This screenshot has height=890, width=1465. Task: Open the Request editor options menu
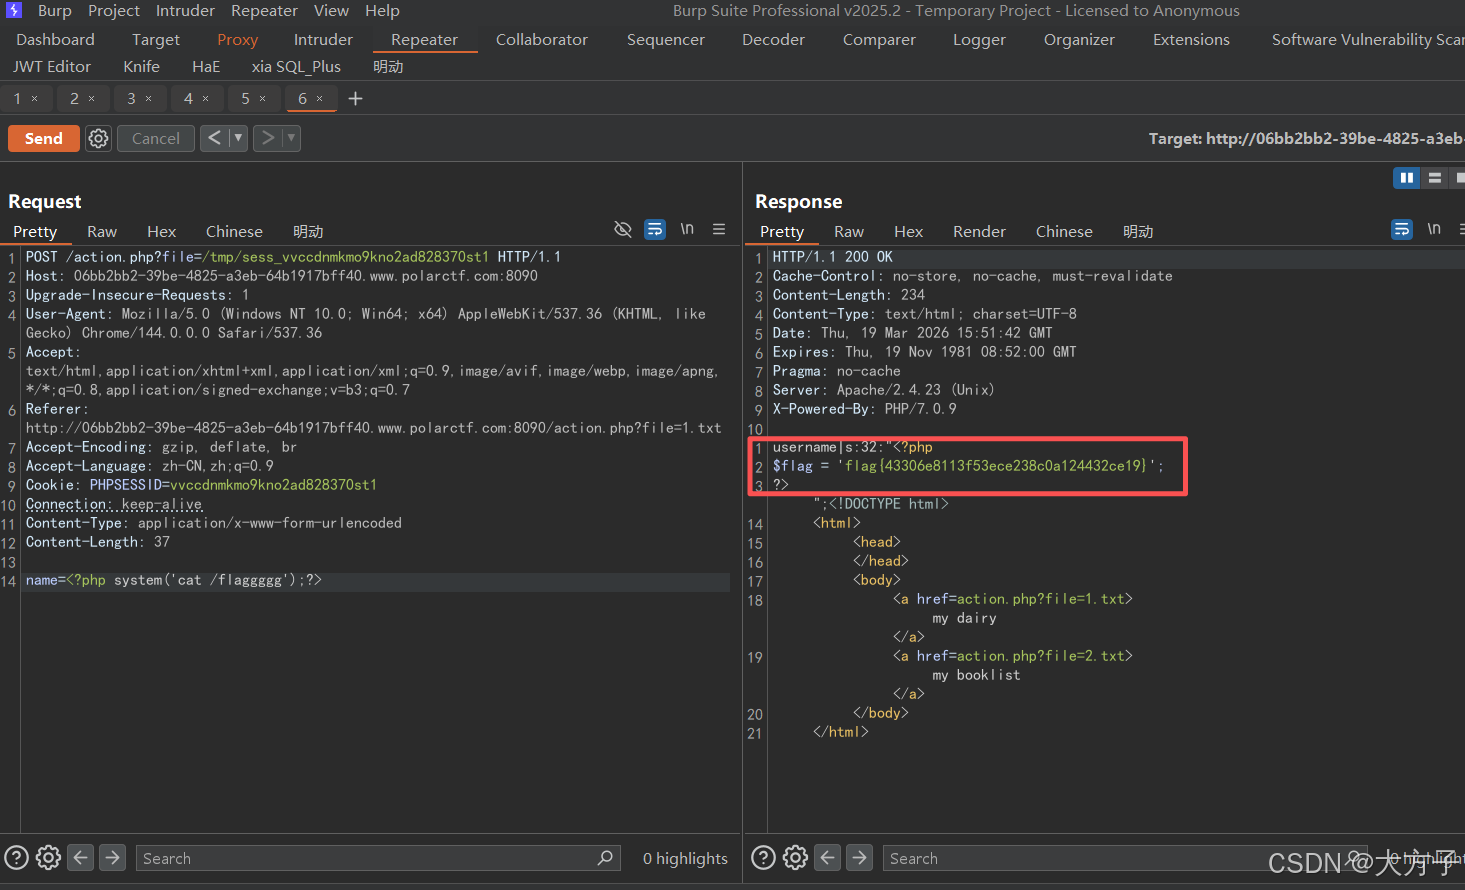[x=719, y=229]
